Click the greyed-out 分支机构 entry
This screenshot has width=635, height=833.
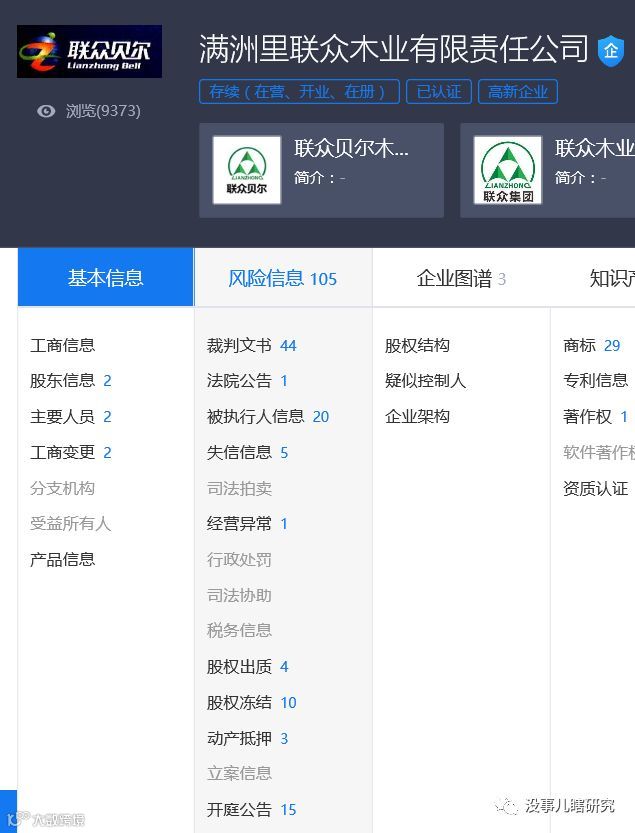point(63,488)
